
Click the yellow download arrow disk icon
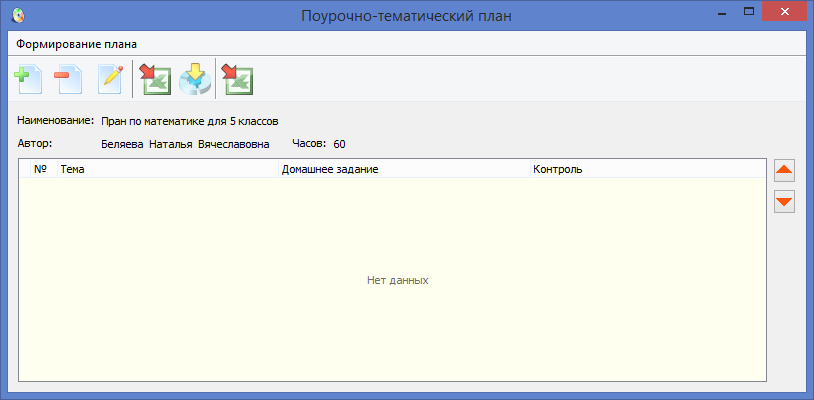195,79
